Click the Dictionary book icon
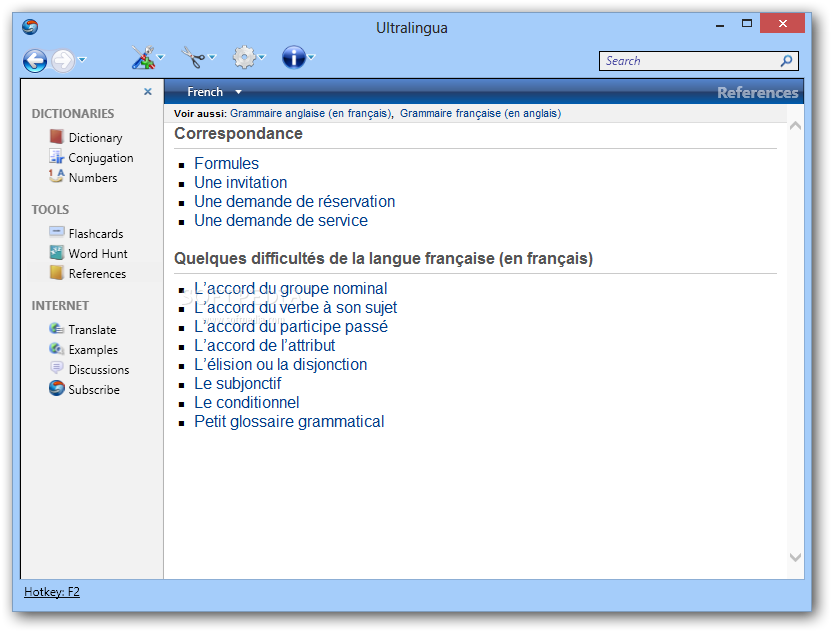This screenshot has height=632, width=832. pyautogui.click(x=56, y=137)
